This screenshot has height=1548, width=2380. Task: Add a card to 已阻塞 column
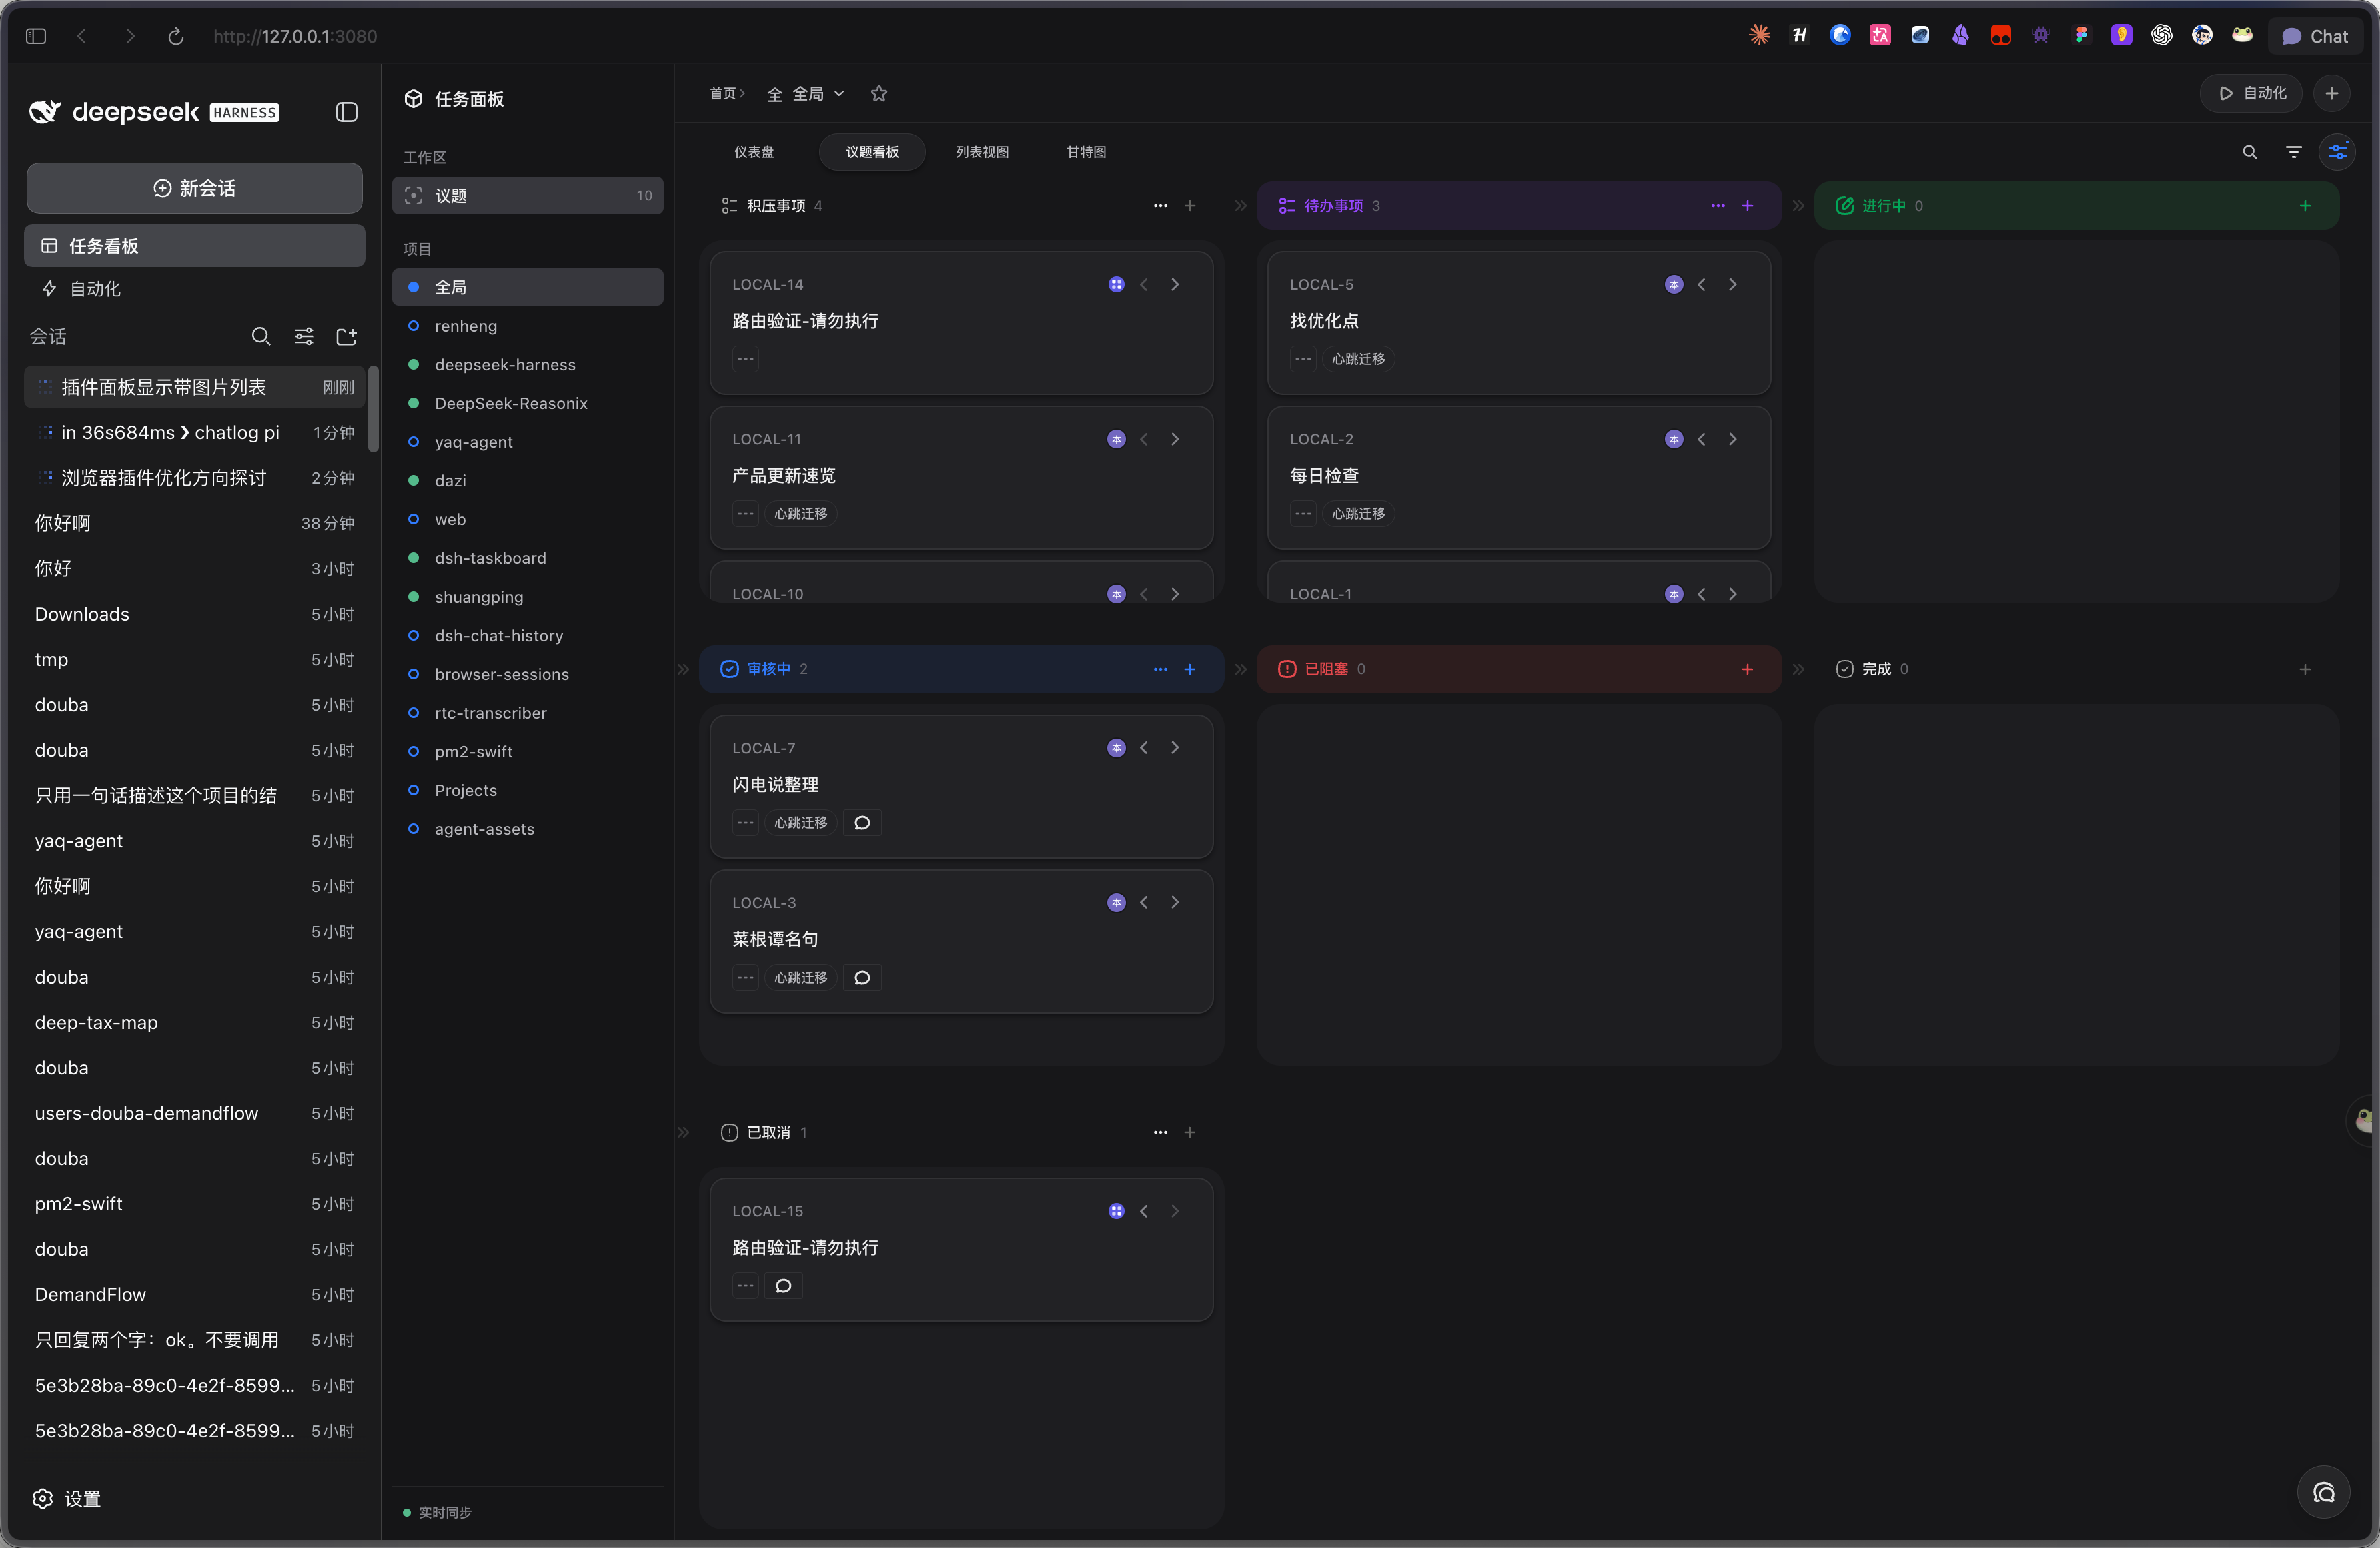(1747, 669)
